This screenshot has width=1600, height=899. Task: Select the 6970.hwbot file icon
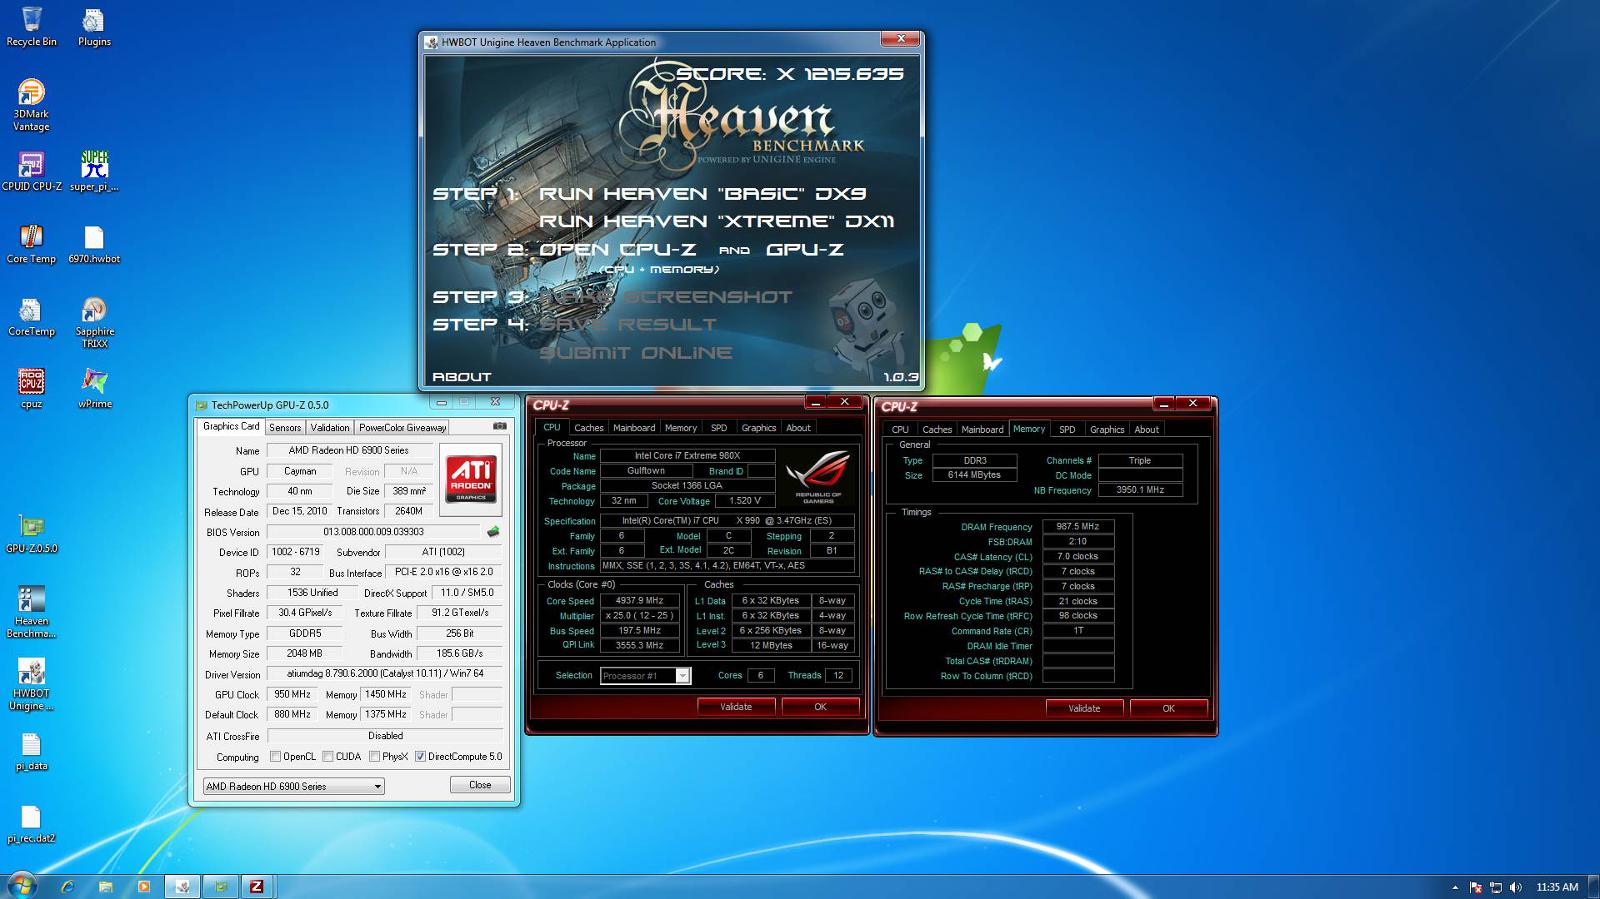(94, 244)
